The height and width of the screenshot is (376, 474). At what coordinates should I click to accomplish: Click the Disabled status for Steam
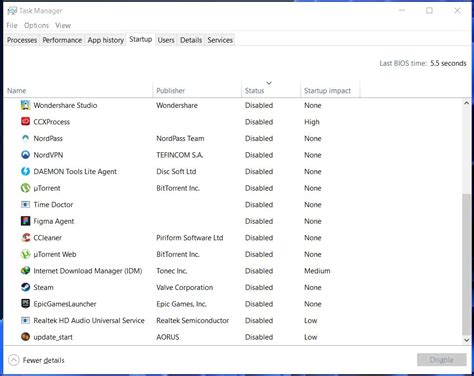pyautogui.click(x=259, y=287)
